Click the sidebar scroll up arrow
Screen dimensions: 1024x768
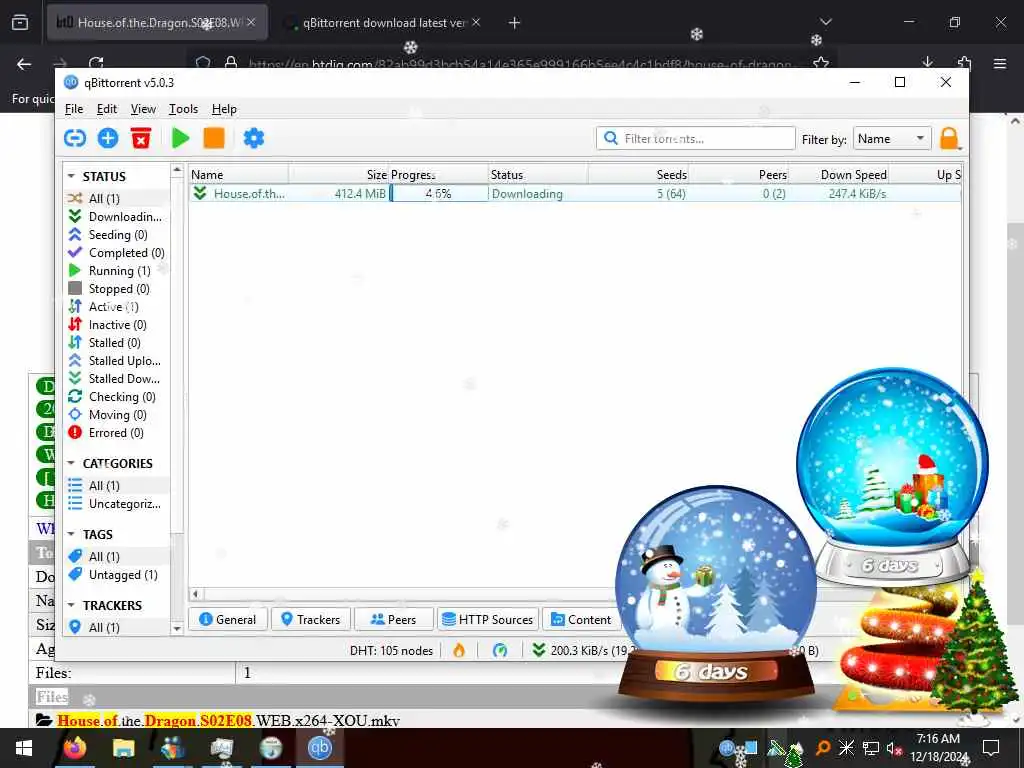point(176,170)
